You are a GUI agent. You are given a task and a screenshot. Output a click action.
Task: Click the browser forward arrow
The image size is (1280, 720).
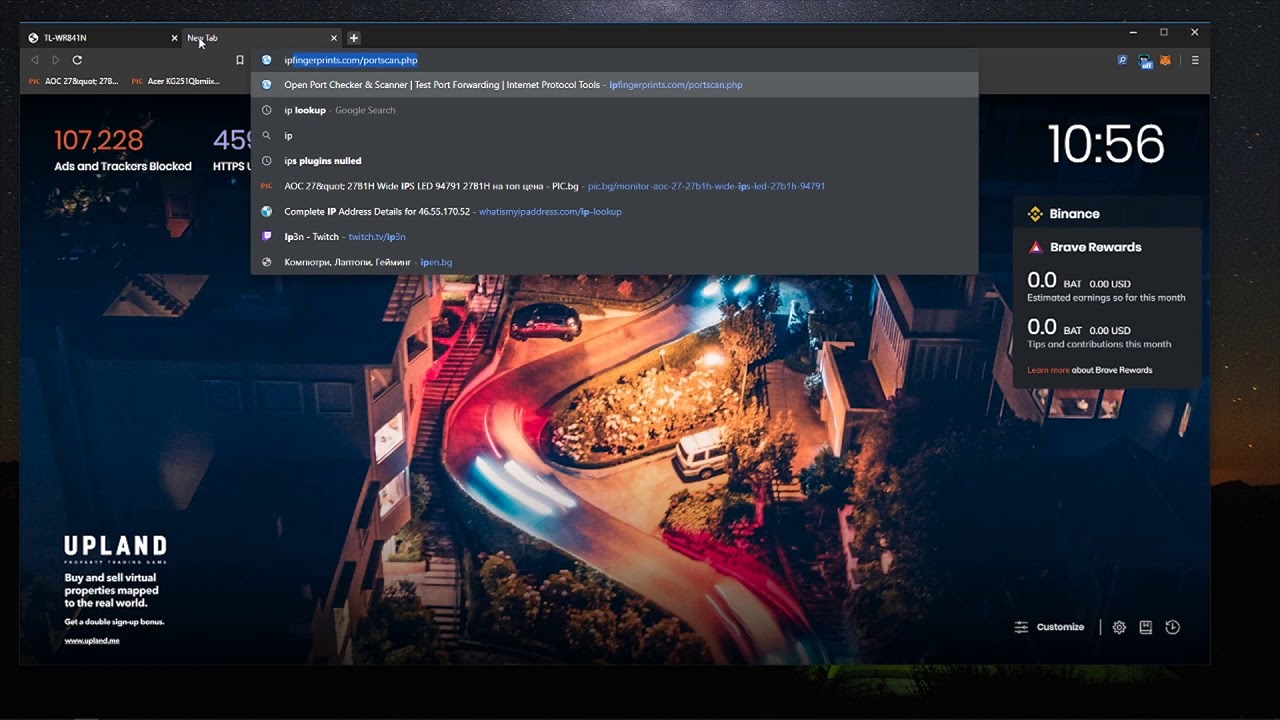pyautogui.click(x=55, y=60)
